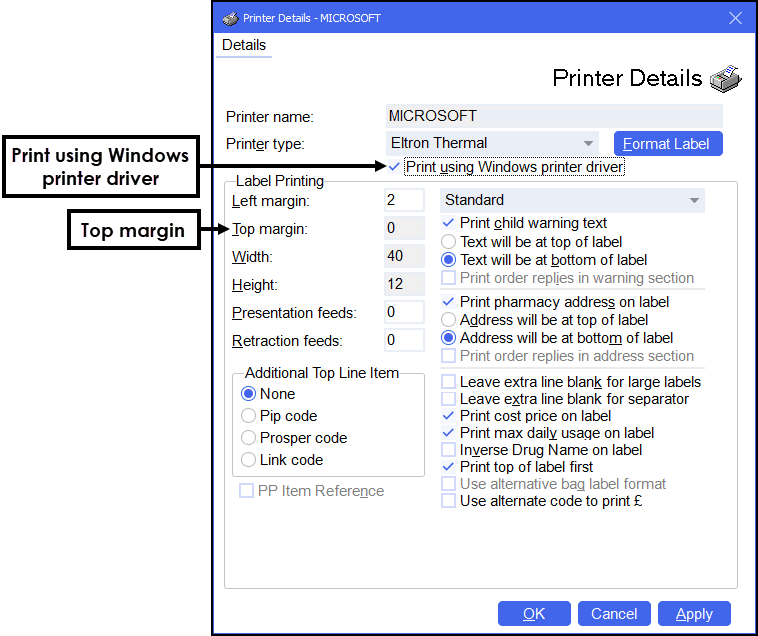Select Text will be at top of label

pyautogui.click(x=449, y=242)
